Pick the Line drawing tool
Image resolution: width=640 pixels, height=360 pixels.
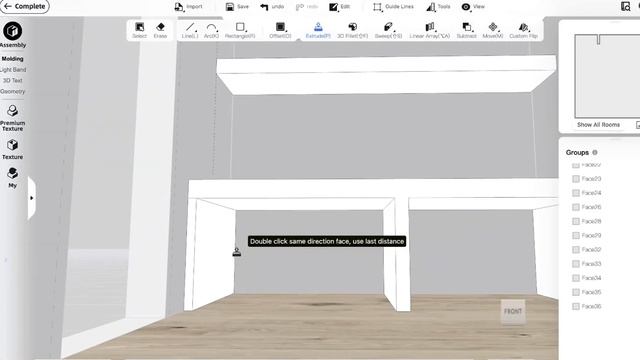(x=190, y=30)
